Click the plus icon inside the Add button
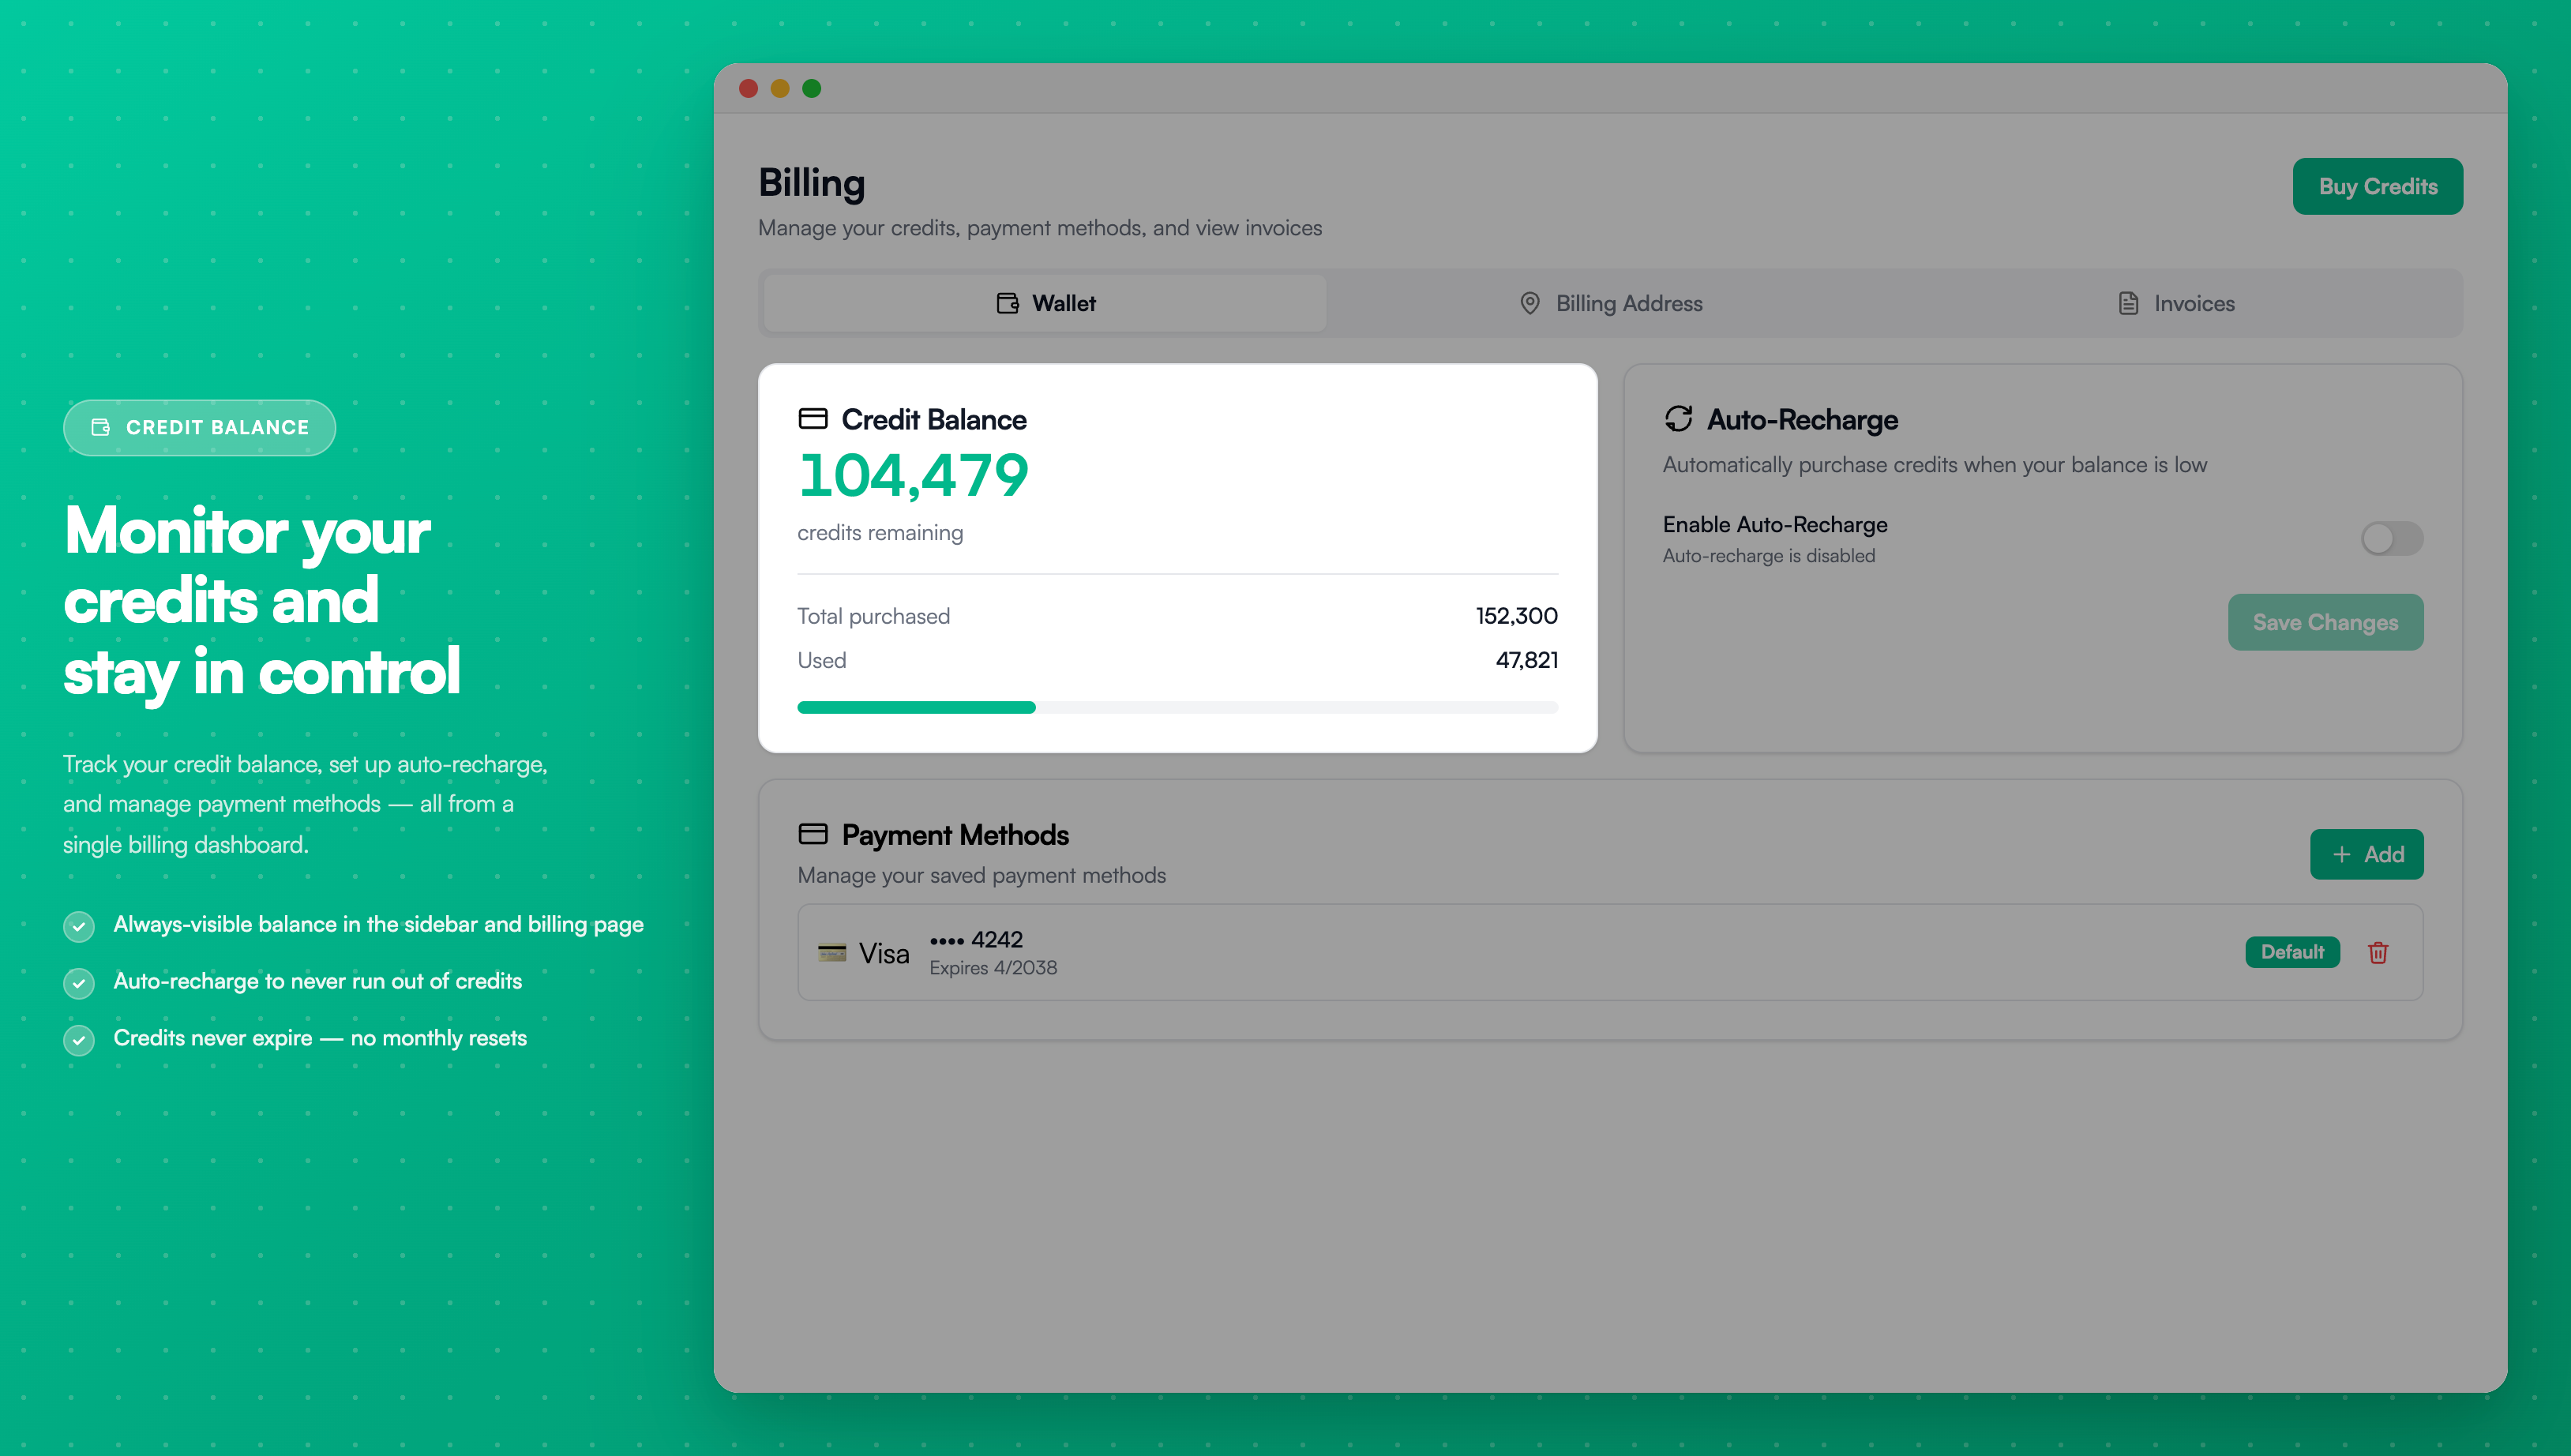Screen dimensions: 2571x1456 coord(2341,854)
